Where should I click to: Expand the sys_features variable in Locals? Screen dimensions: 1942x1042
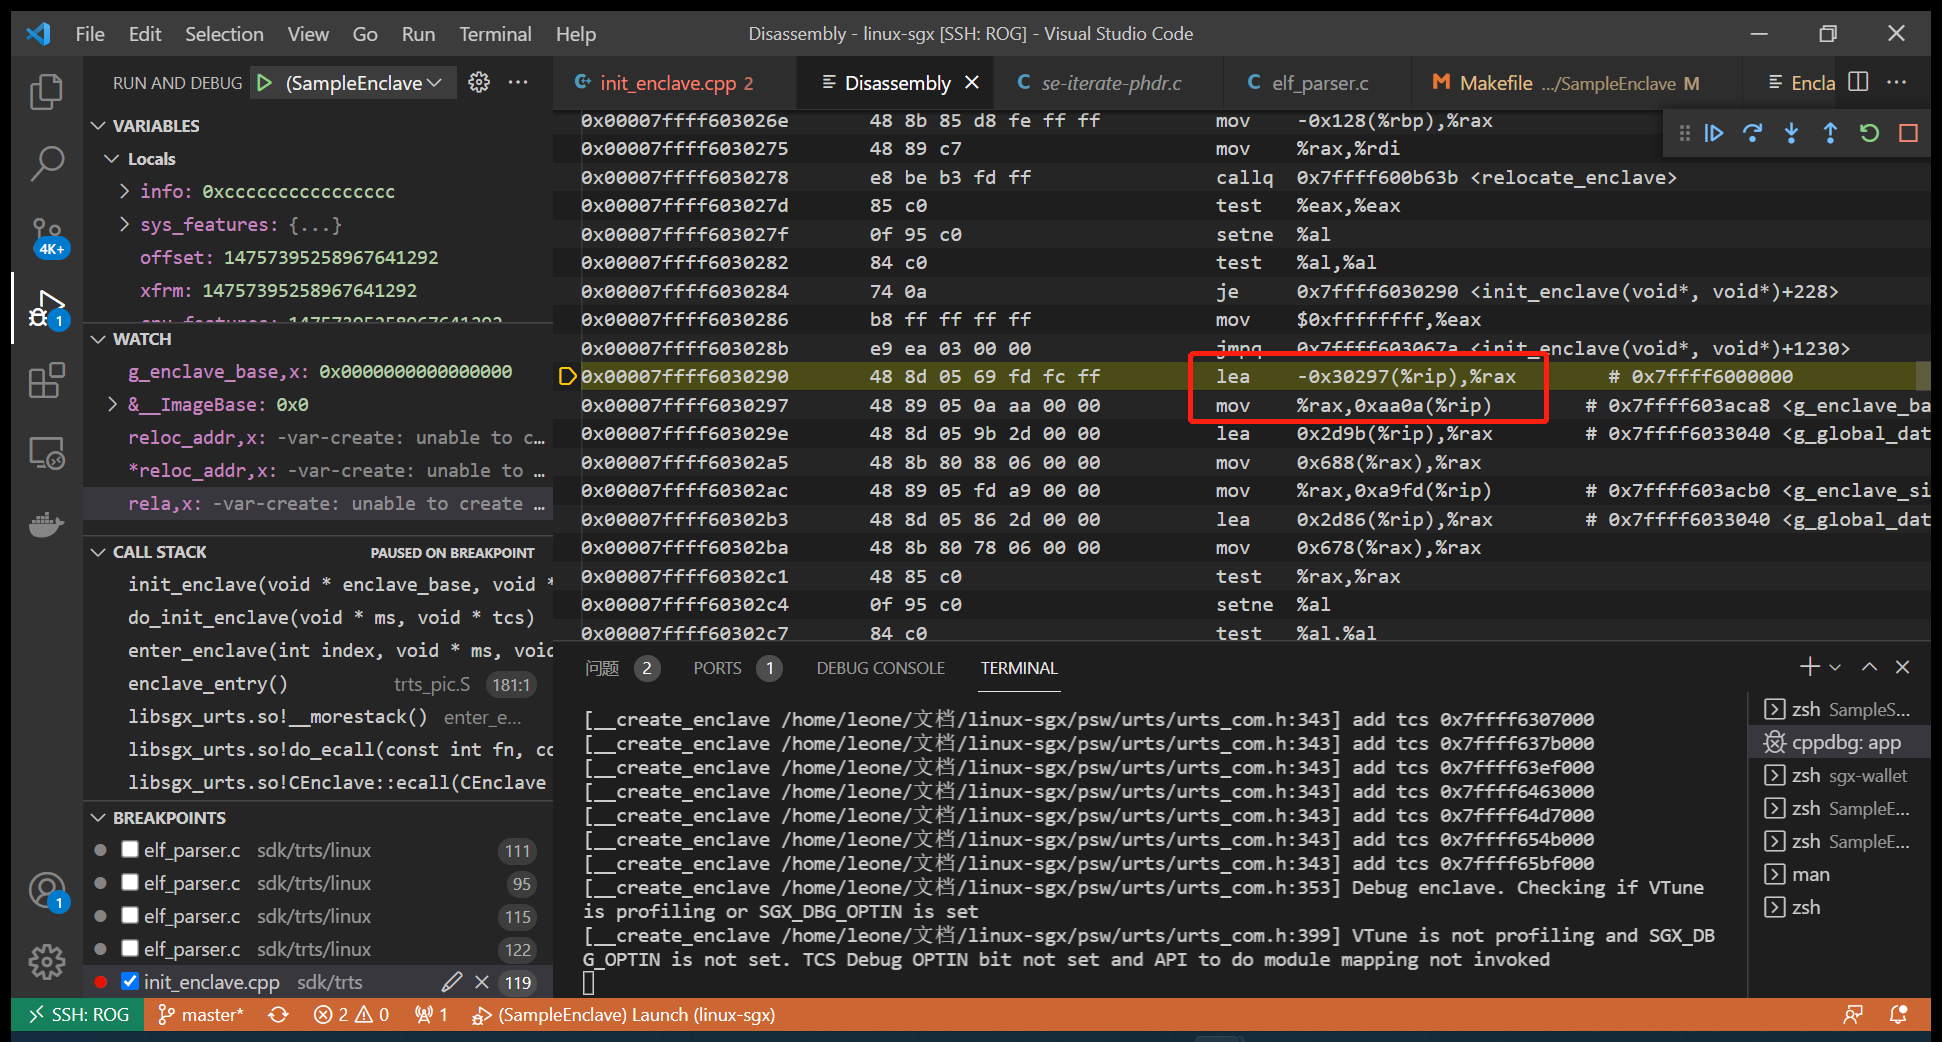[x=122, y=224]
